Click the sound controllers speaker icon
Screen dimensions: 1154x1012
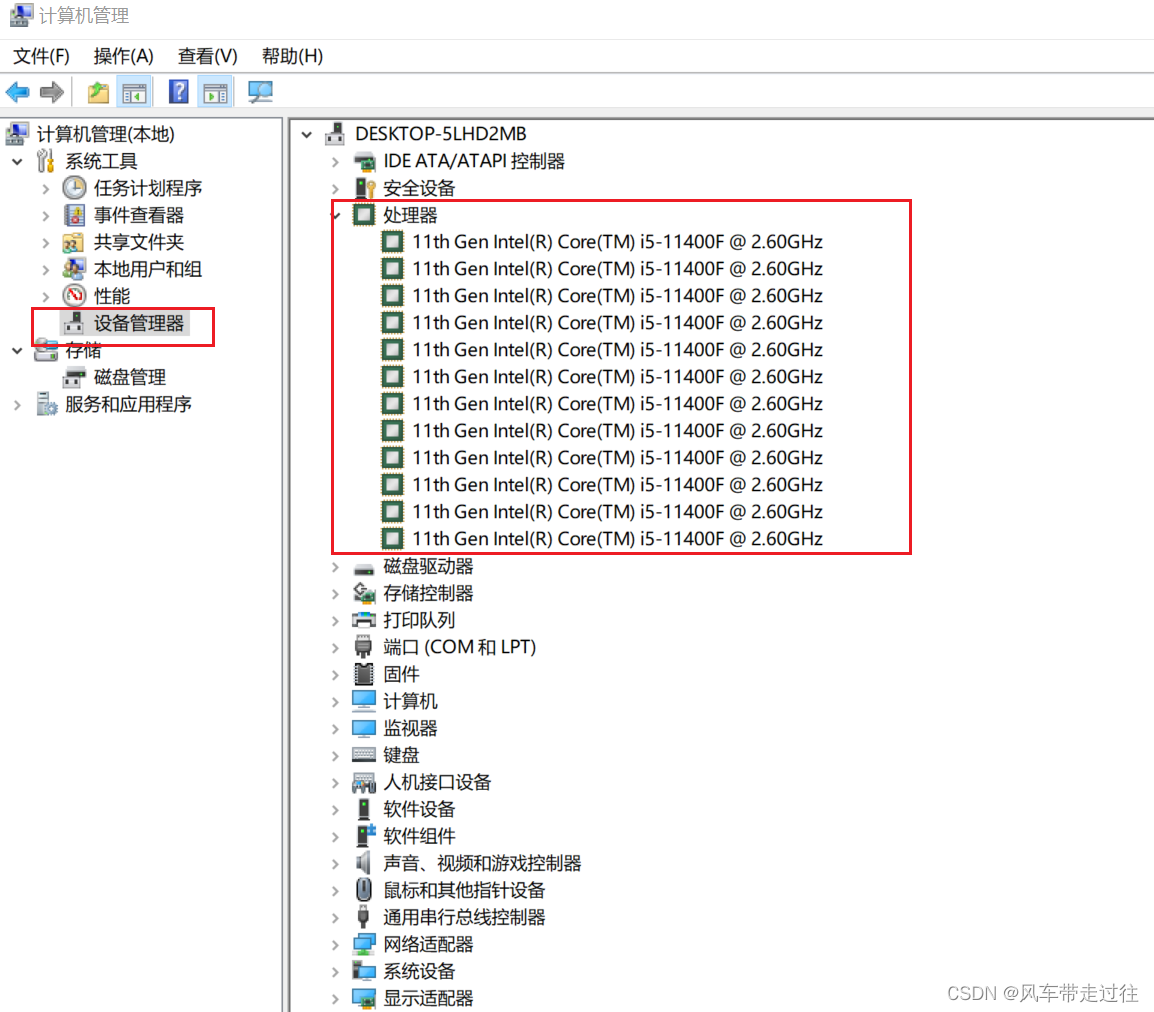tap(364, 863)
